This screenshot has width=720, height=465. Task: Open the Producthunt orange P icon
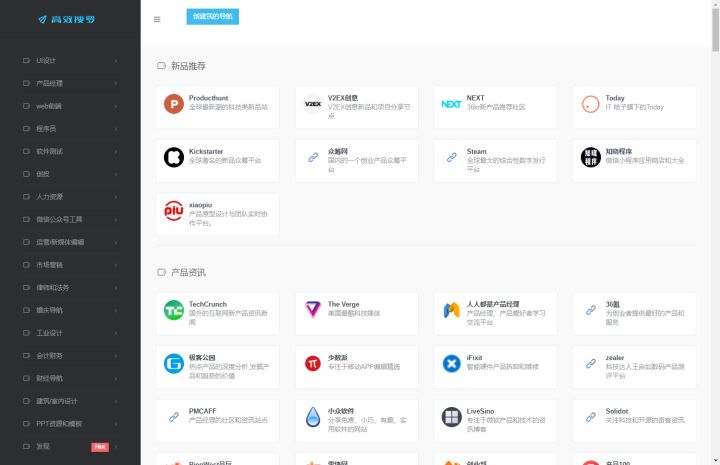[x=174, y=104]
